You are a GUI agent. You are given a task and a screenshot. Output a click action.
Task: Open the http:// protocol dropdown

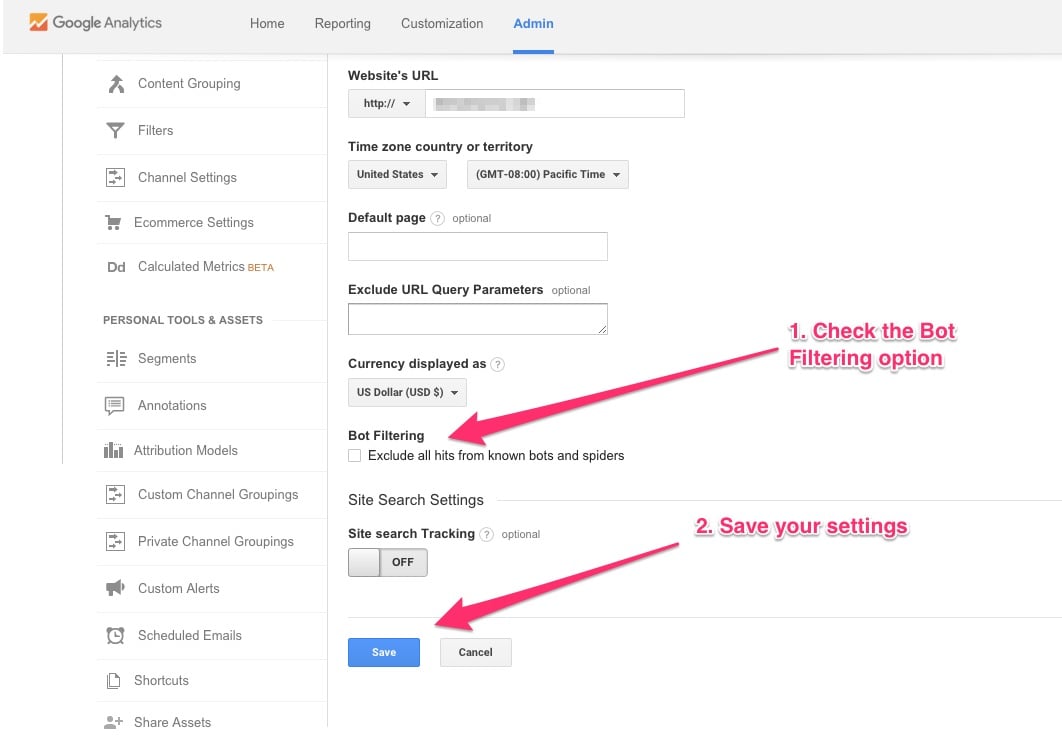[387, 104]
